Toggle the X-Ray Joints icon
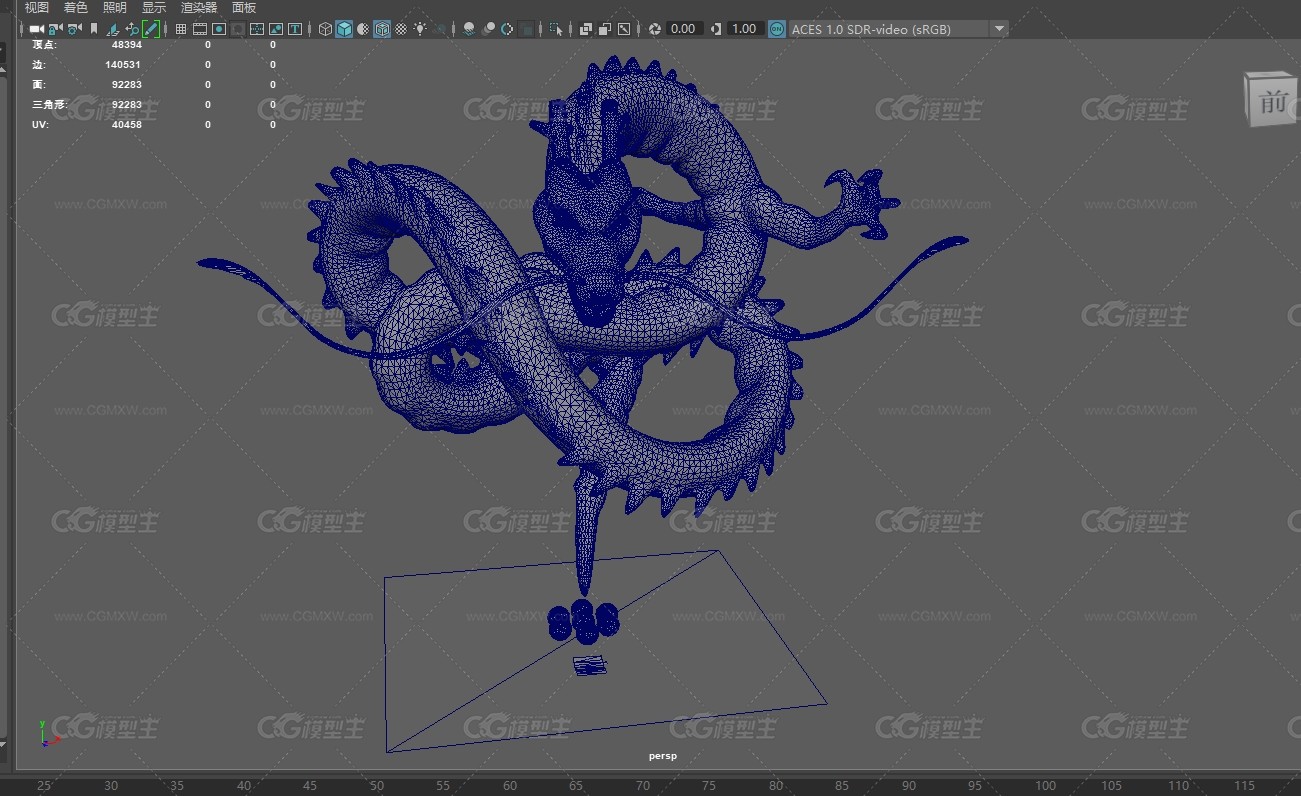This screenshot has width=1301, height=796. pos(624,29)
